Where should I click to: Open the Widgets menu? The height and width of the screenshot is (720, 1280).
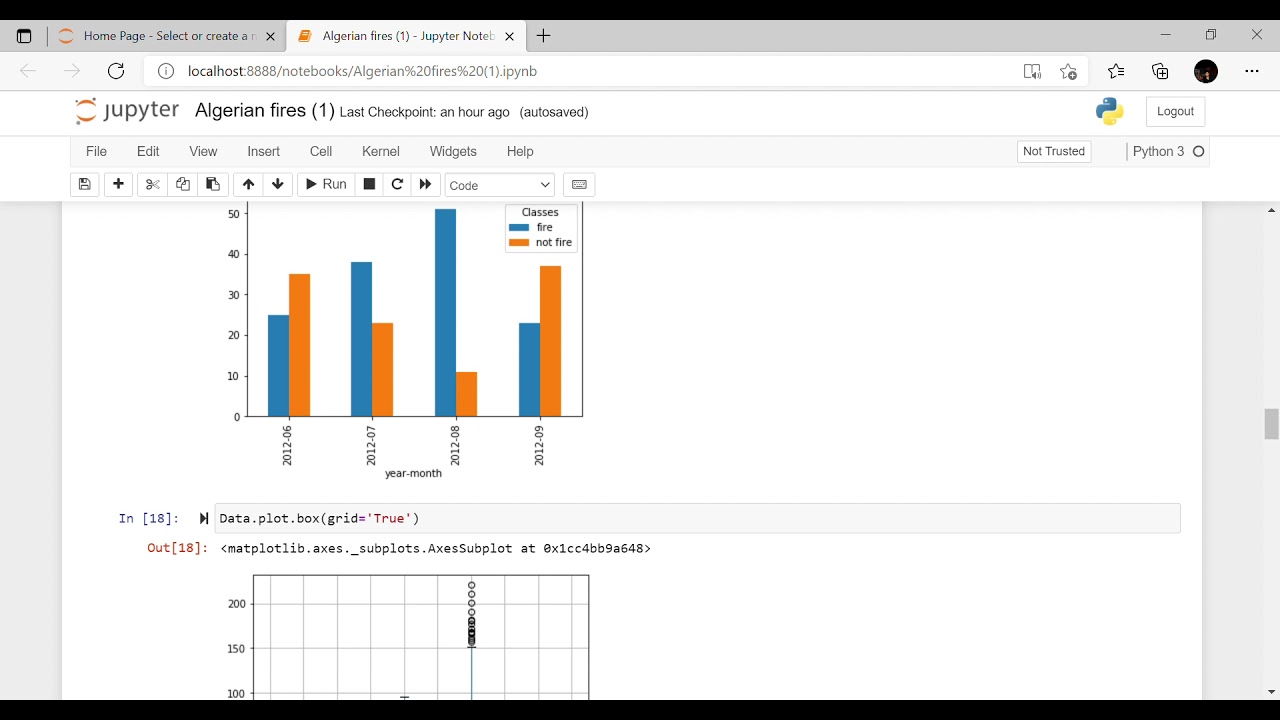453,152
